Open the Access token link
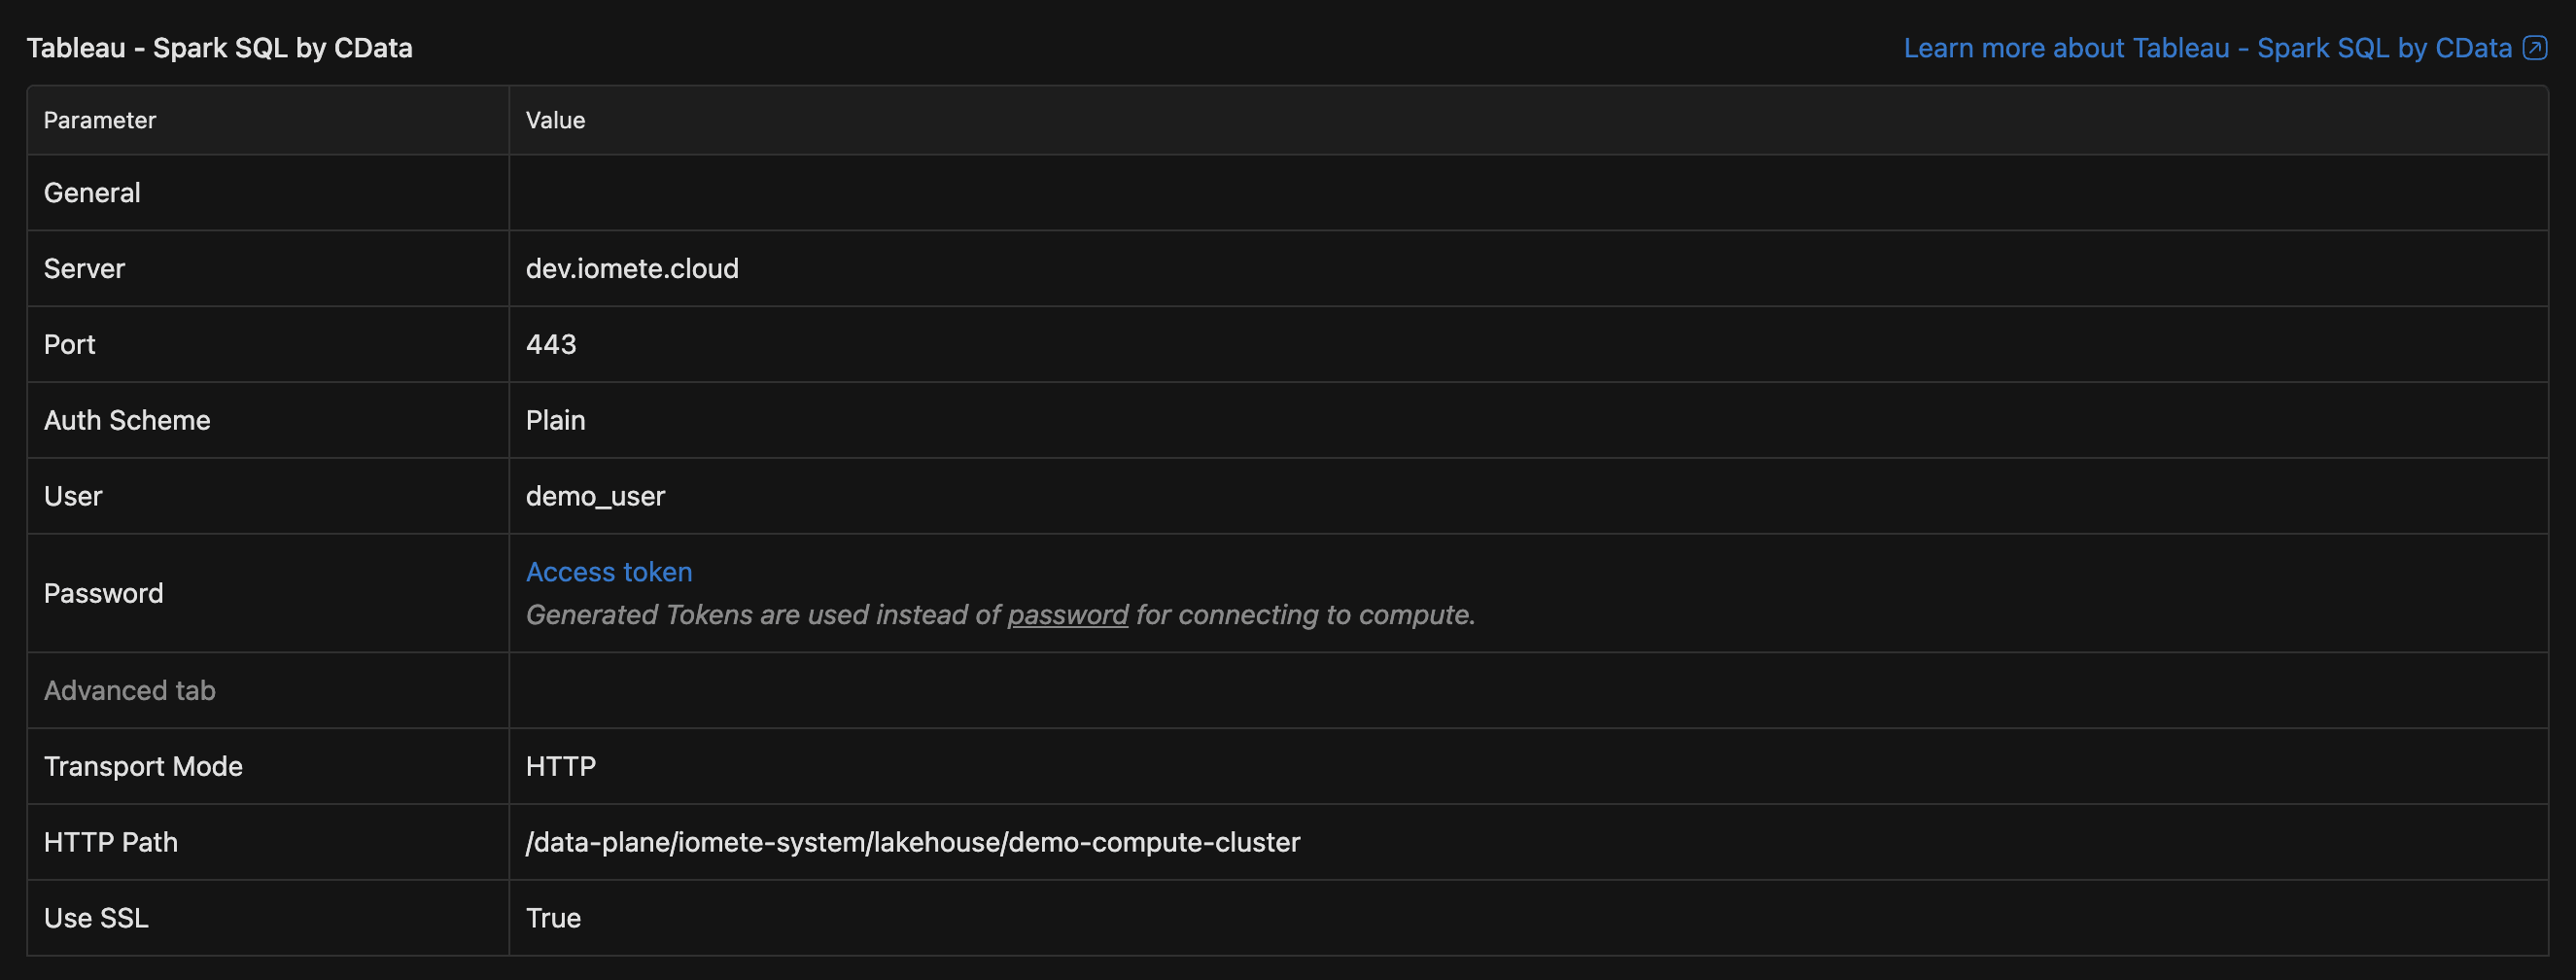The height and width of the screenshot is (980, 2576). coord(608,572)
